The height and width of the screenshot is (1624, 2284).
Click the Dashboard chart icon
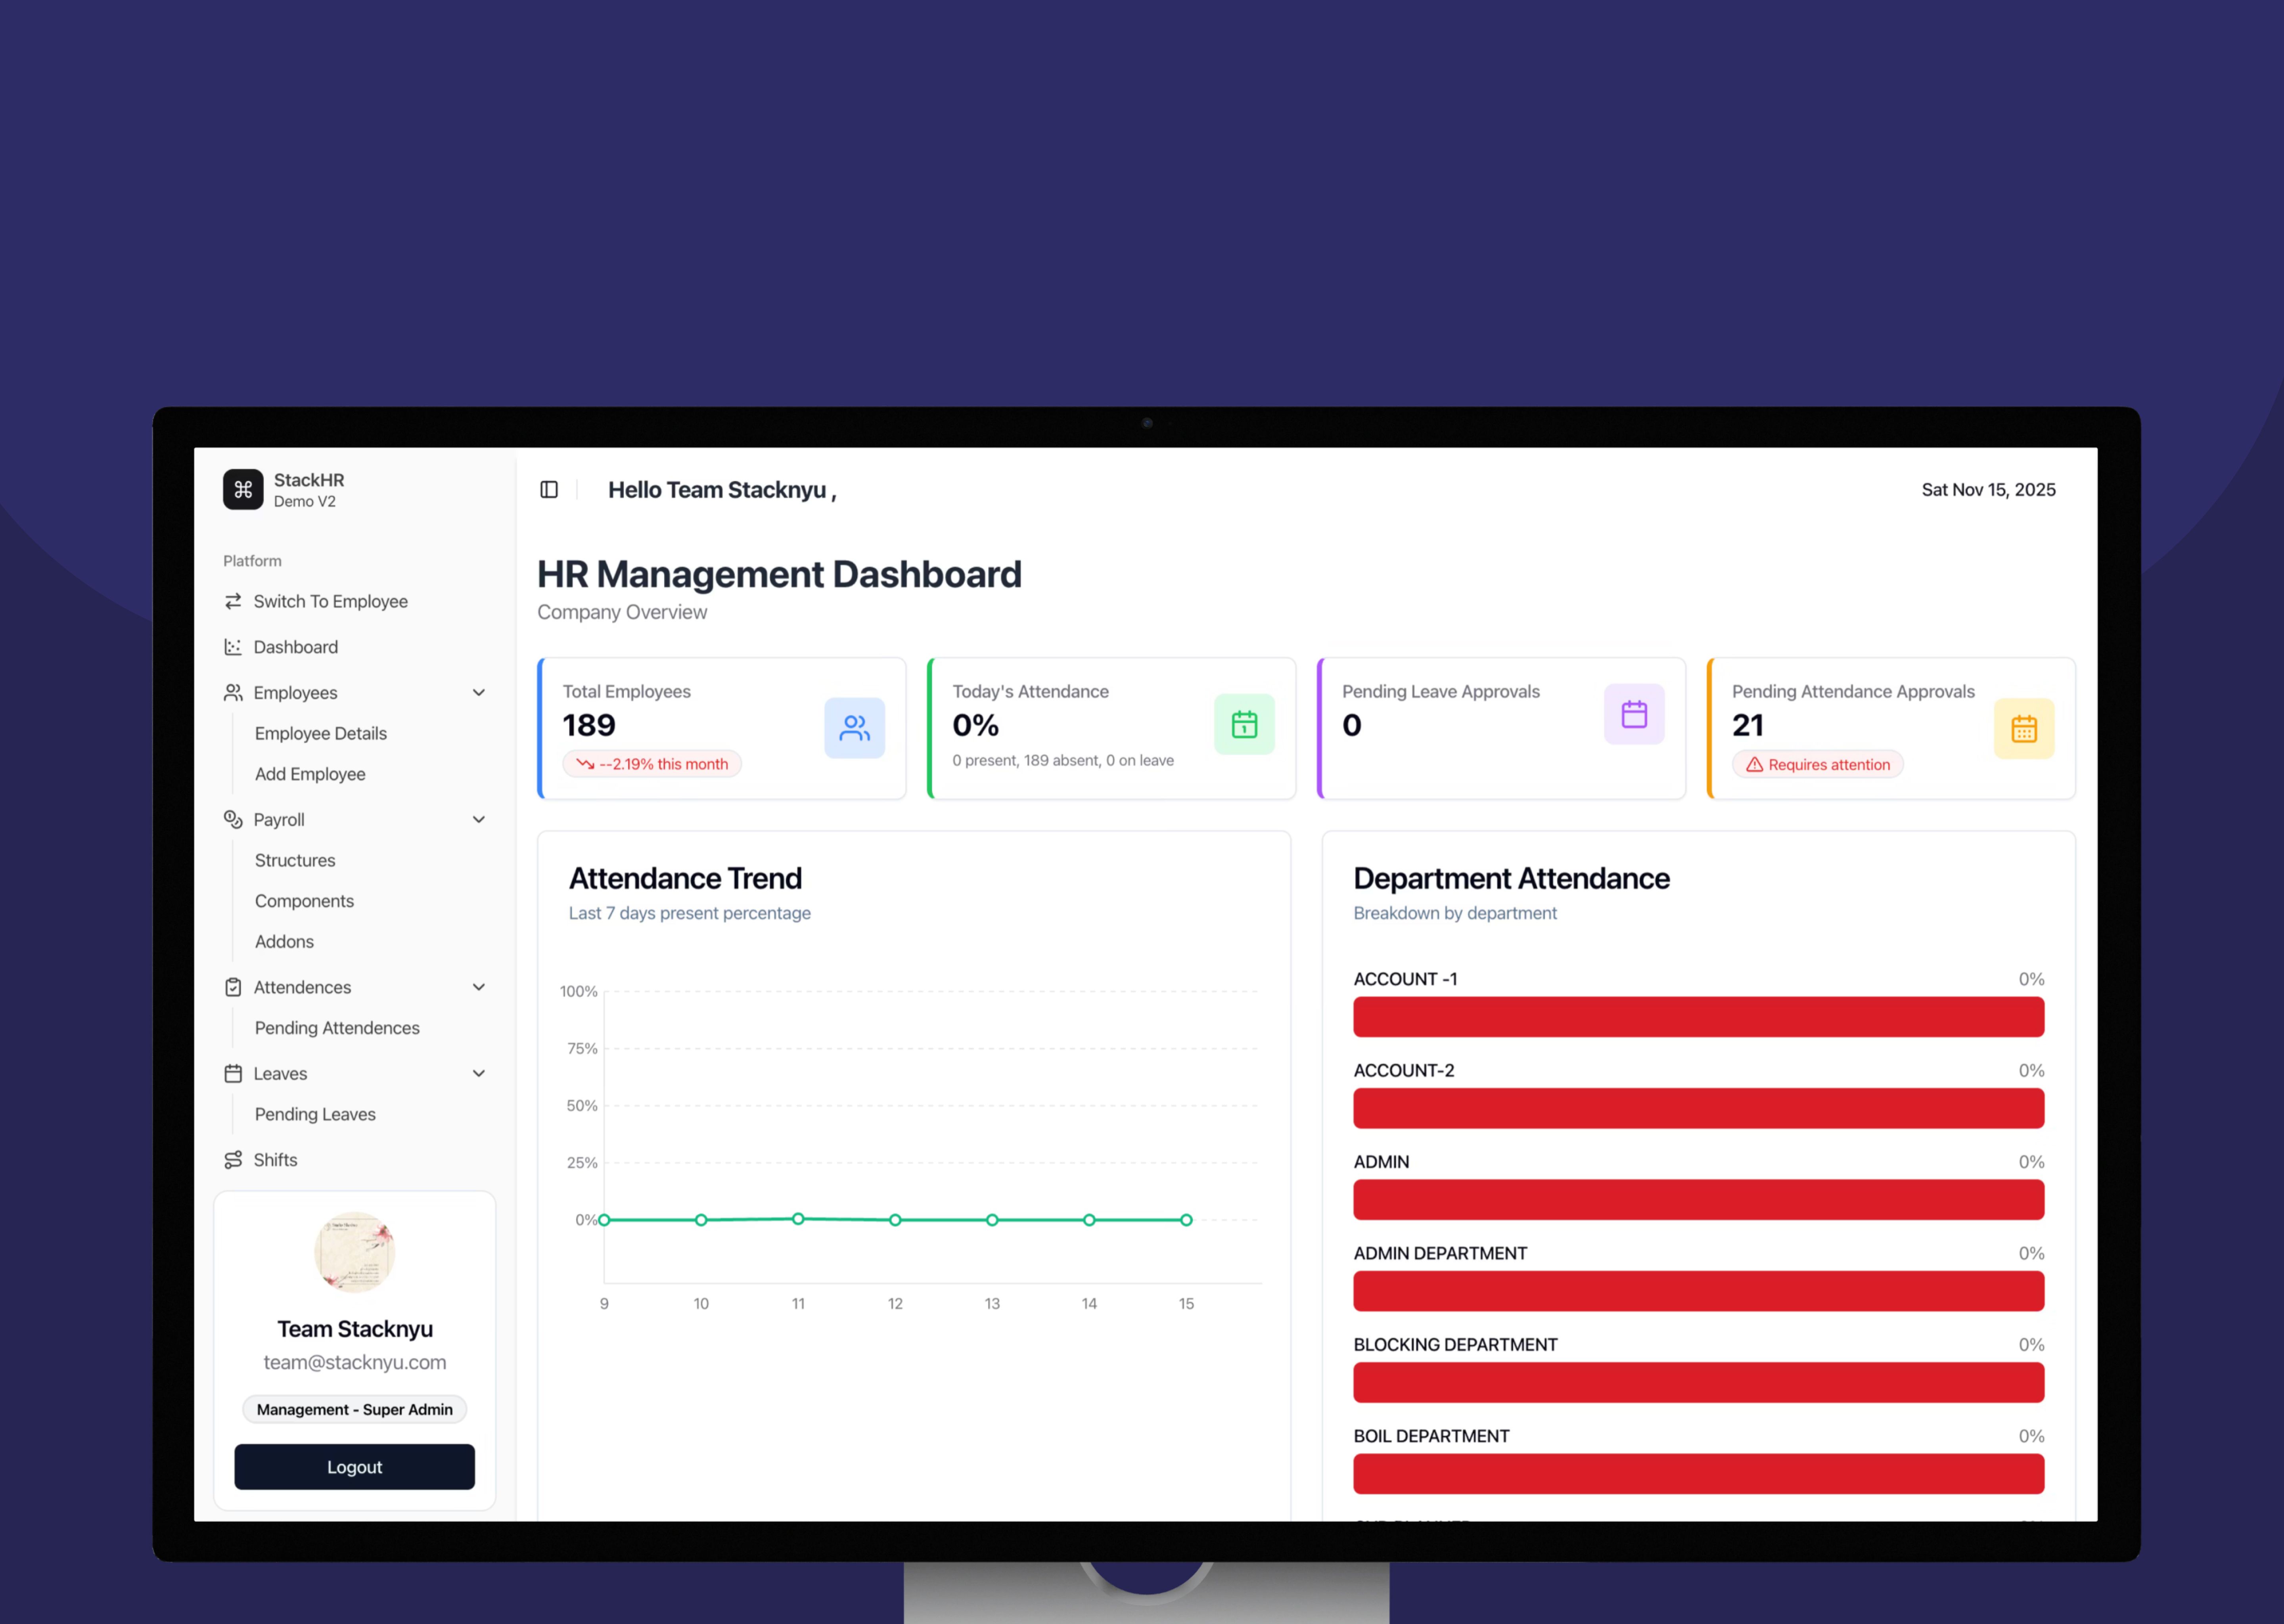(233, 647)
